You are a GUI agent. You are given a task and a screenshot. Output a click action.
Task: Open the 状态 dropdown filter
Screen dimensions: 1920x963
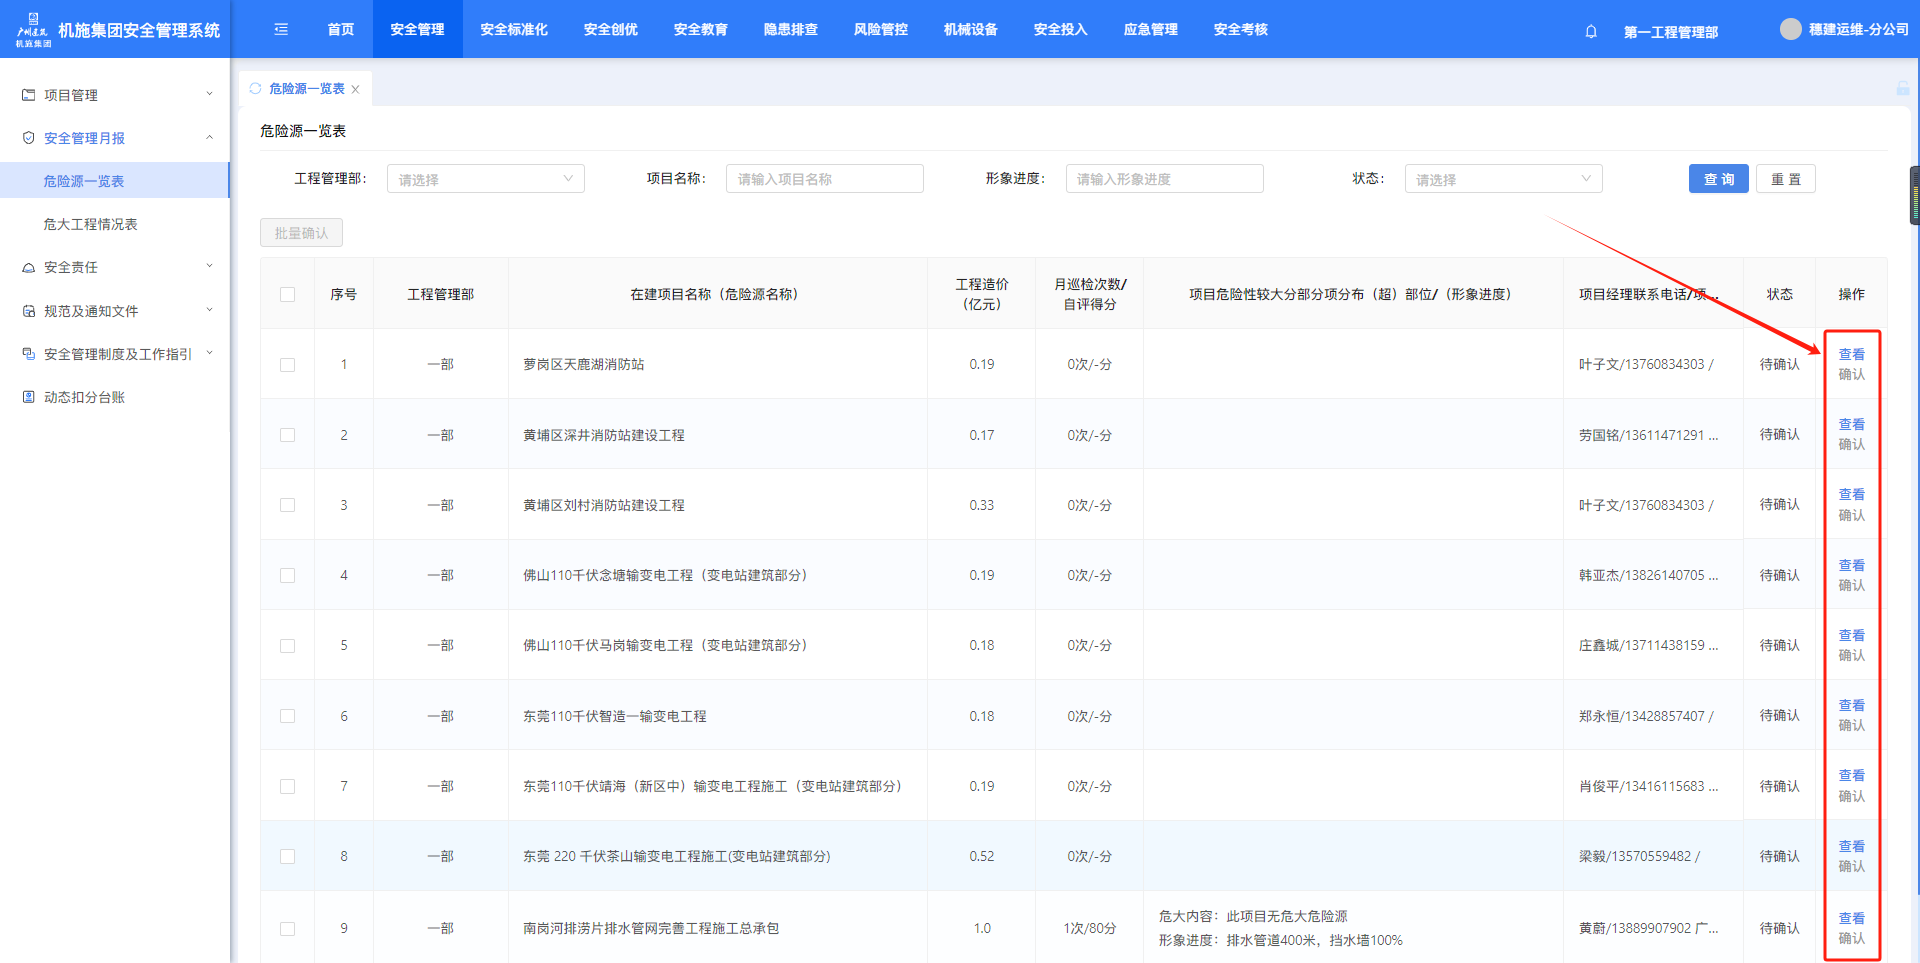tap(1502, 179)
